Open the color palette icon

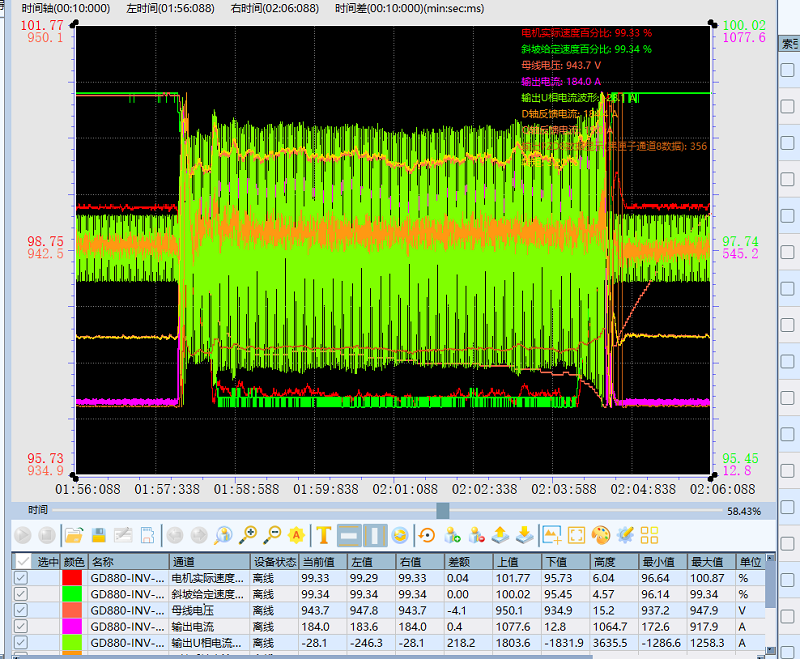(x=601, y=535)
